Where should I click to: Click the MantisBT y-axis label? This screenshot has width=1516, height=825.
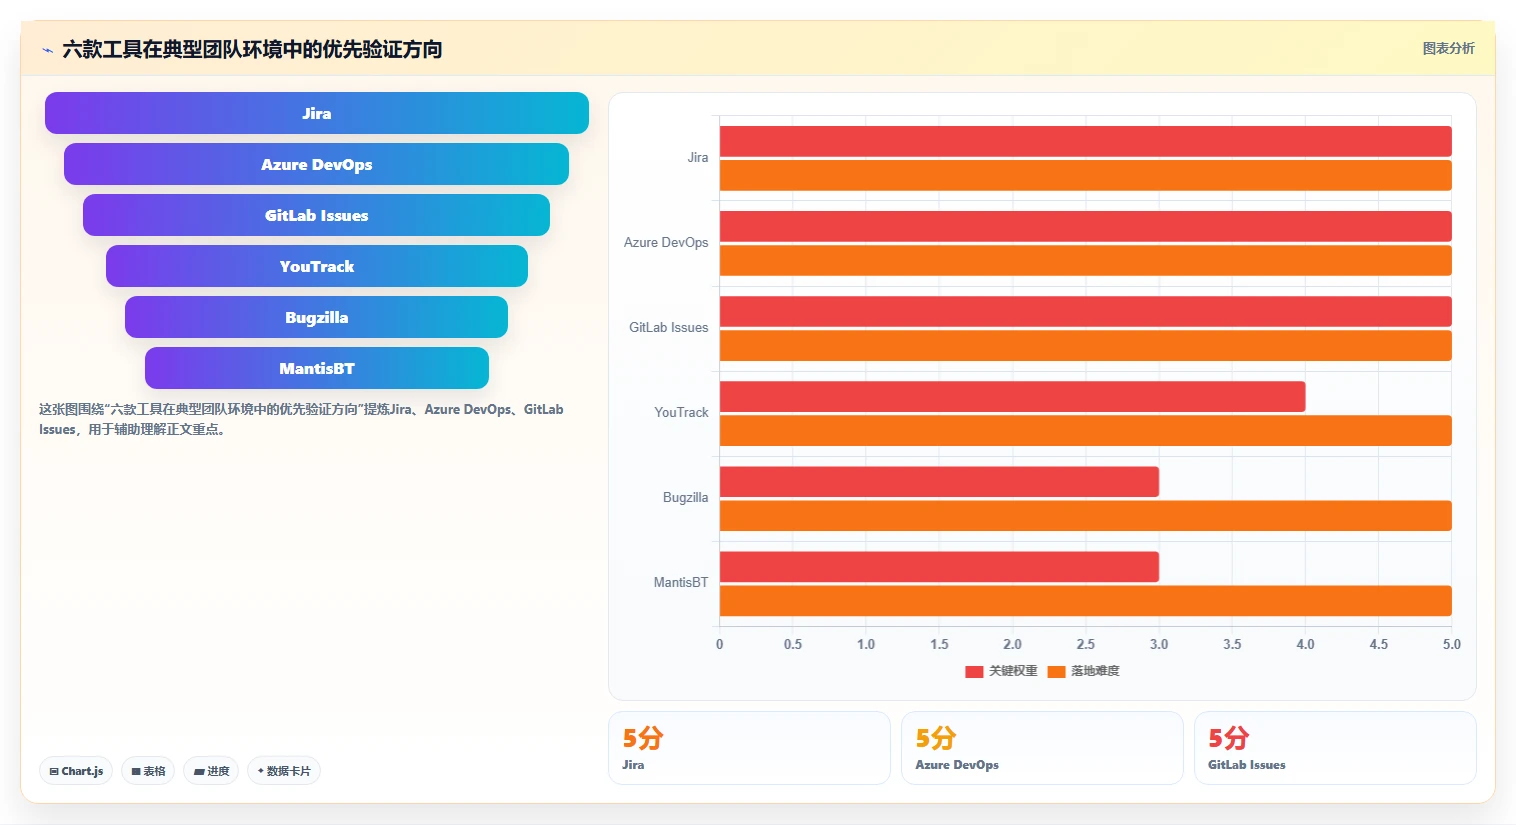coord(681,582)
